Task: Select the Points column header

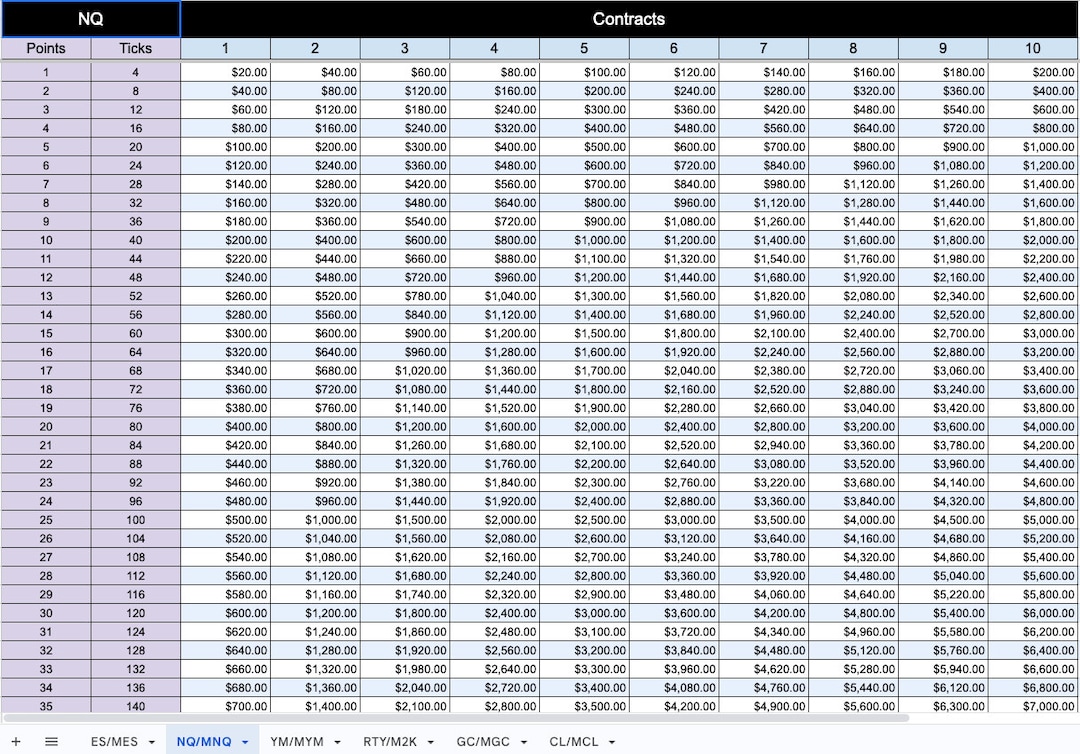Action: tap(45, 47)
